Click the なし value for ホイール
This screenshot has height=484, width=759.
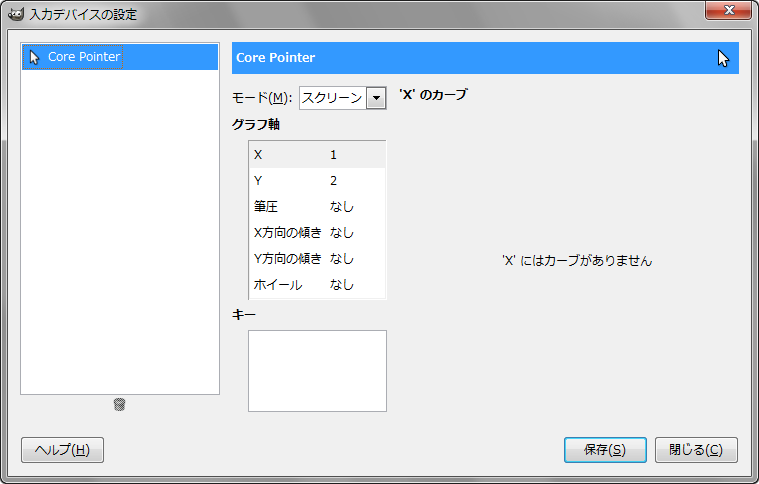[342, 285]
